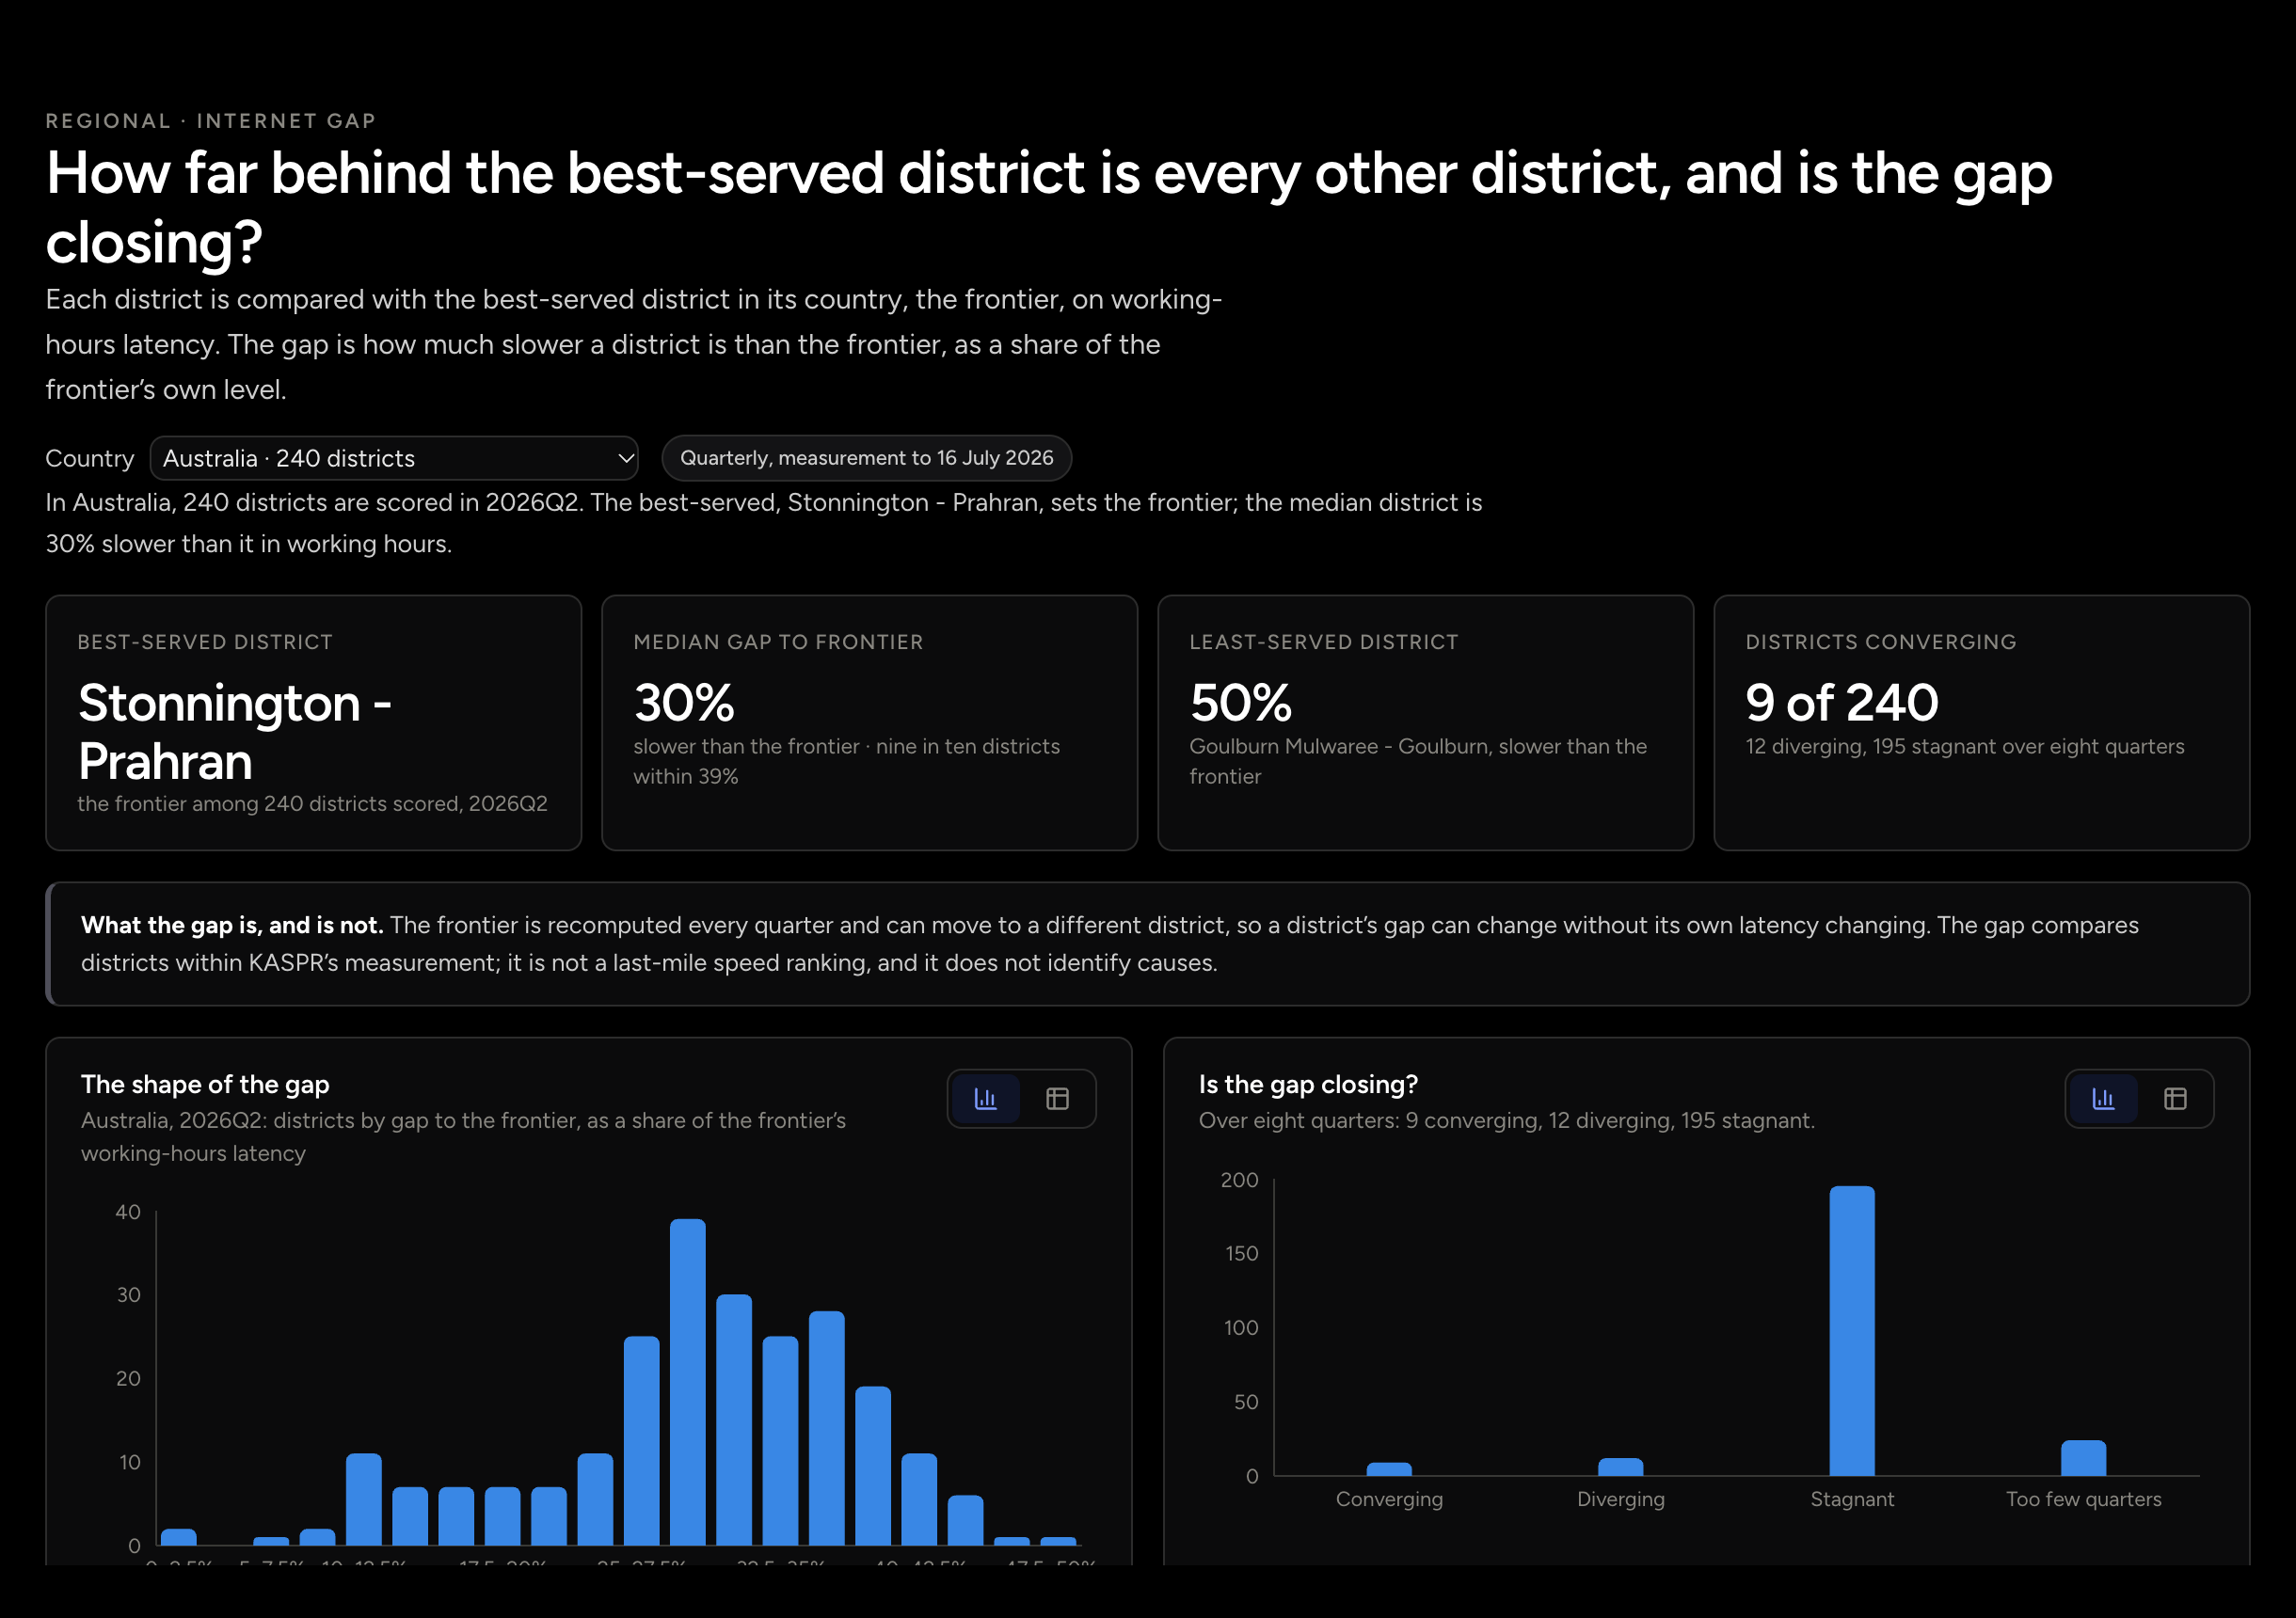This screenshot has width=2296, height=1618.
Task: Show gap closing panel as table
Action: (x=2175, y=1099)
